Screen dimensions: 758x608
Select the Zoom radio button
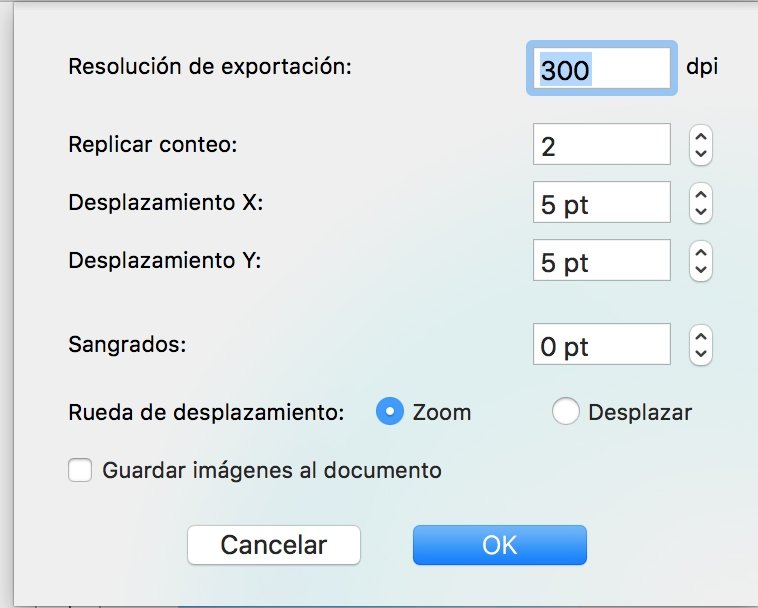point(390,411)
